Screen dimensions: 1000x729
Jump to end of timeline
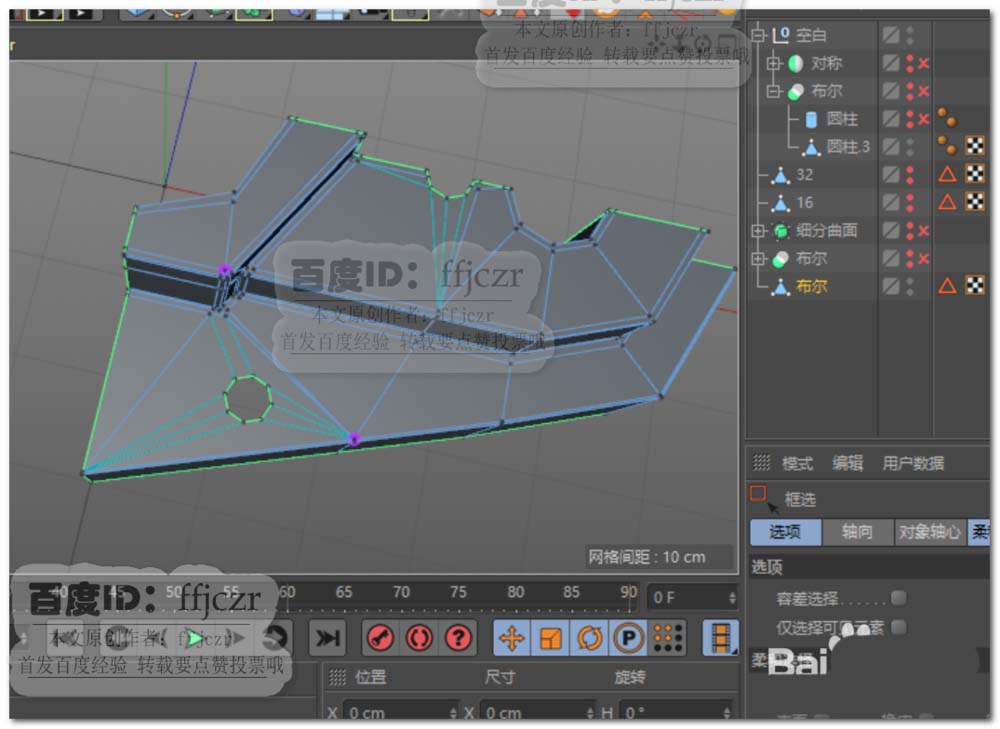coord(326,637)
